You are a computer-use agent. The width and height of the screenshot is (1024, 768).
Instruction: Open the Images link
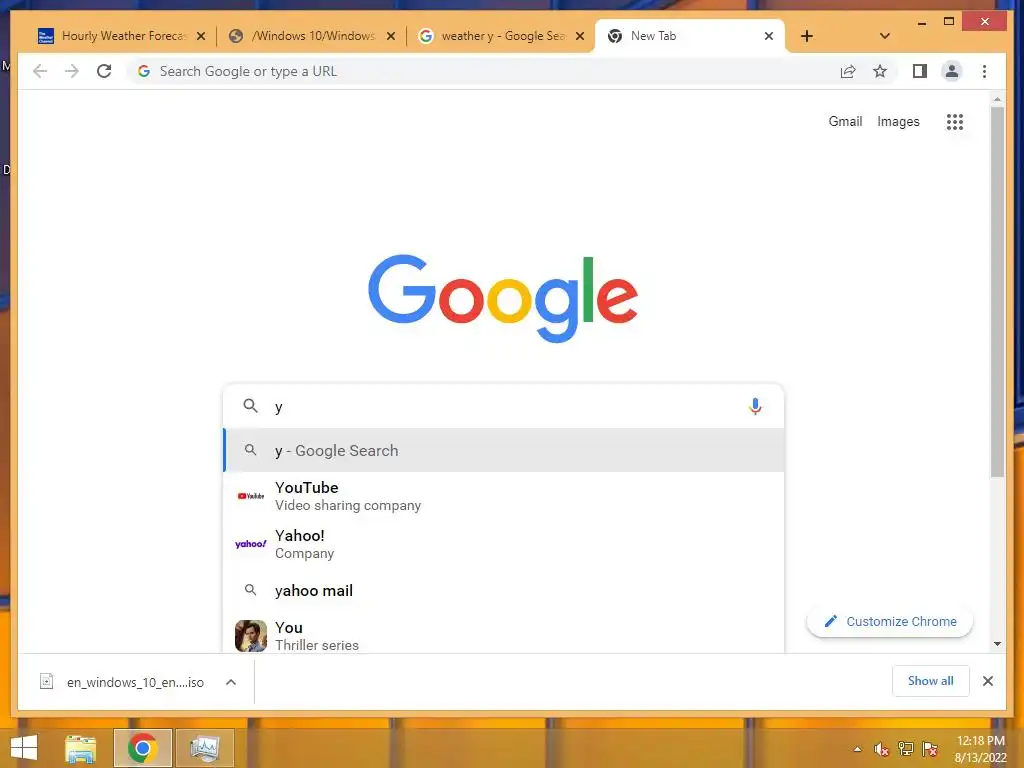tap(898, 121)
